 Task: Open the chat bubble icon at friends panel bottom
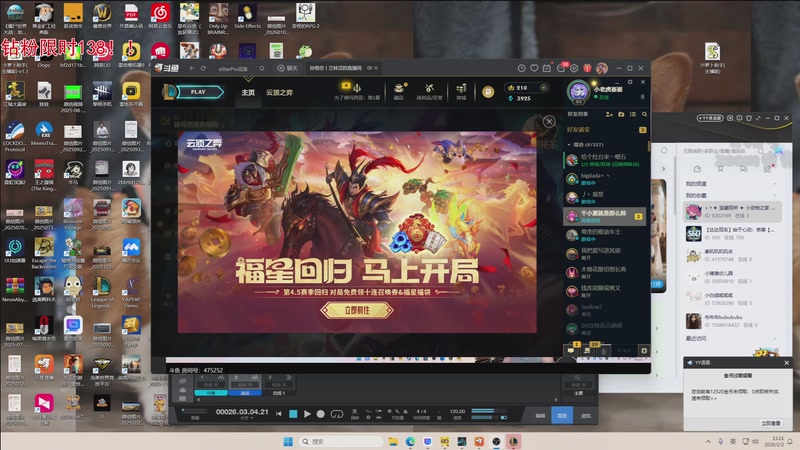[571, 351]
